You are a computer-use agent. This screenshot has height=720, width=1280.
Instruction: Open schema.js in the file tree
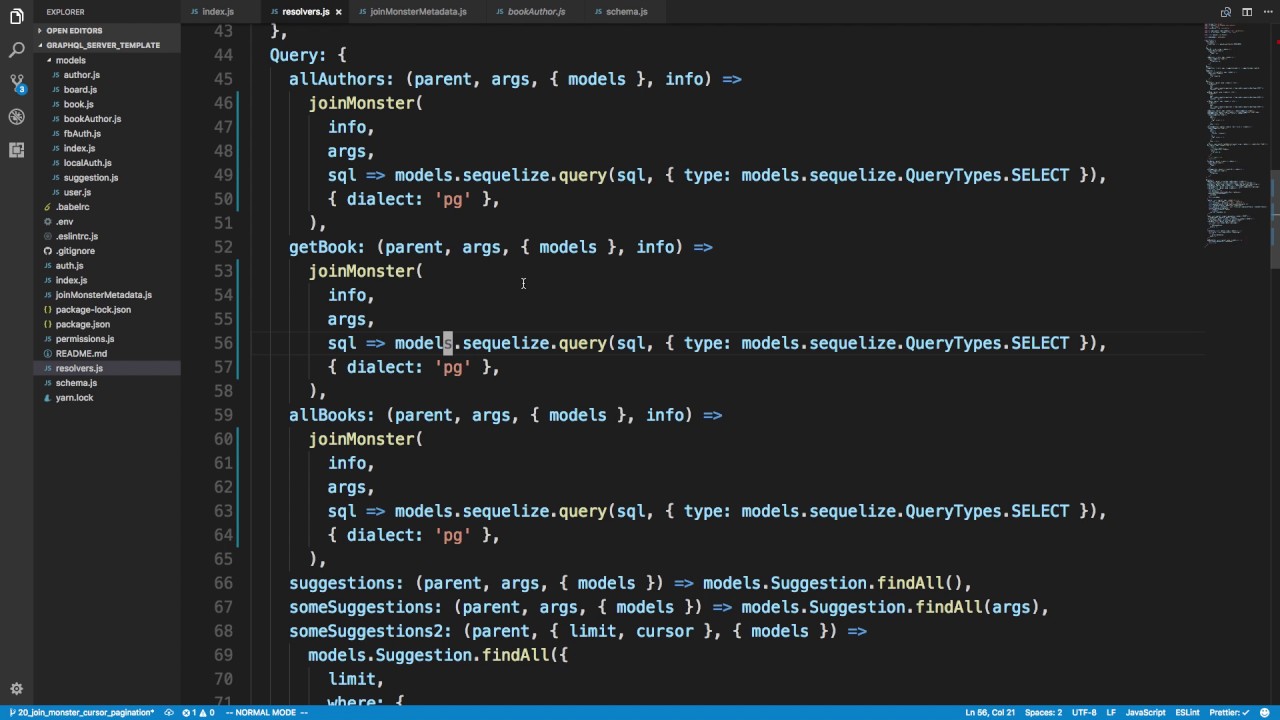[x=76, y=383]
